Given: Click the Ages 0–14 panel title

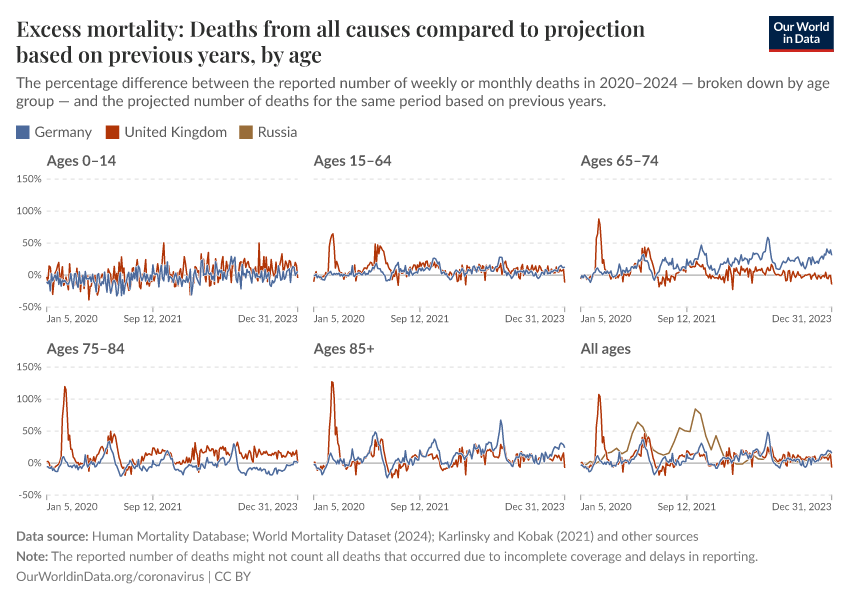Looking at the screenshot, I should pos(86,161).
